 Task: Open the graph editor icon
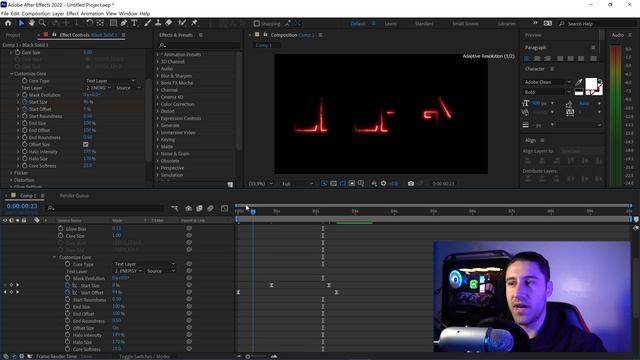(224, 209)
